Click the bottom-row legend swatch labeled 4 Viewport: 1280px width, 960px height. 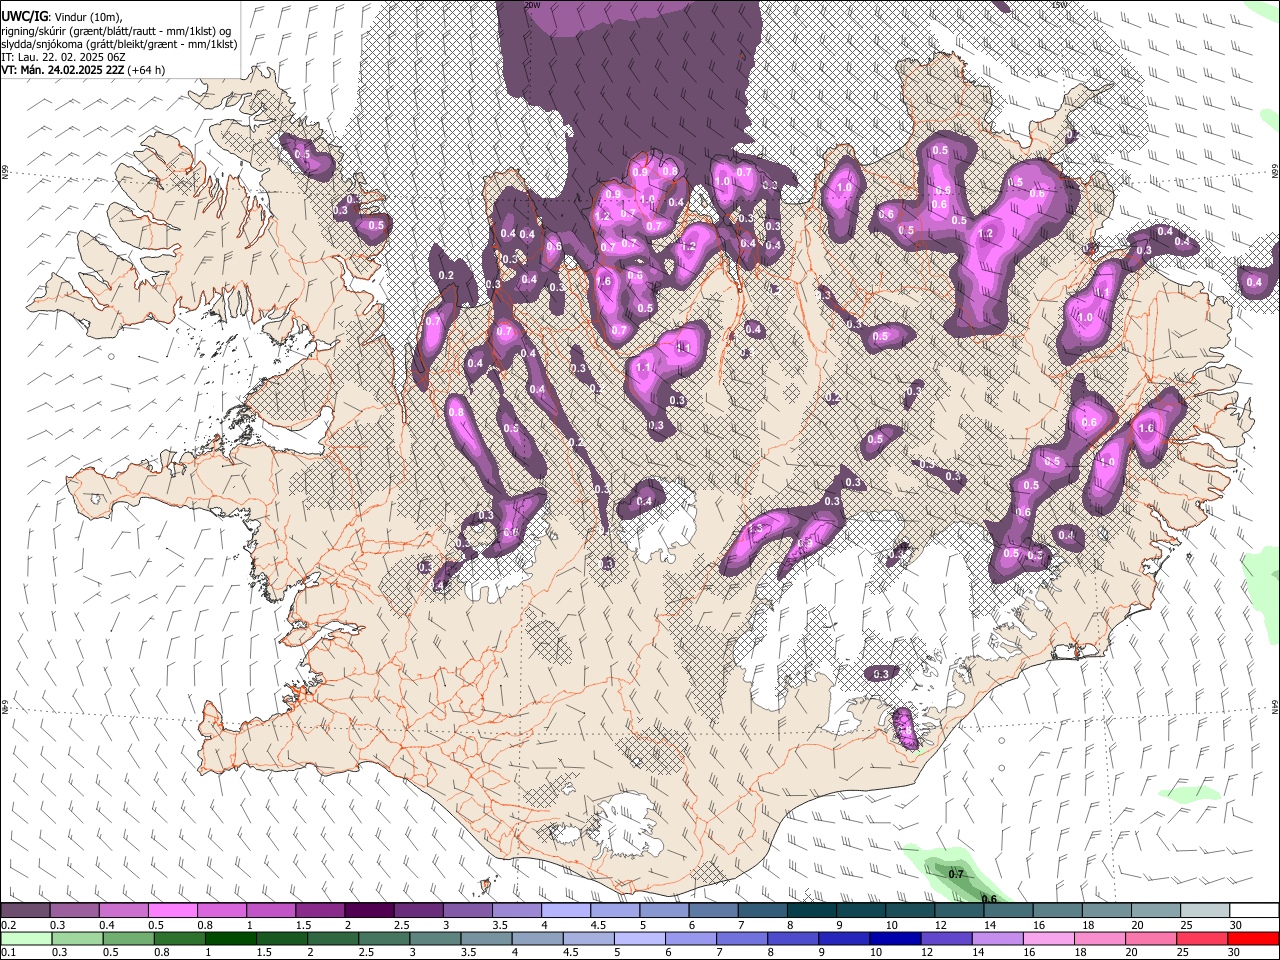coord(538,938)
